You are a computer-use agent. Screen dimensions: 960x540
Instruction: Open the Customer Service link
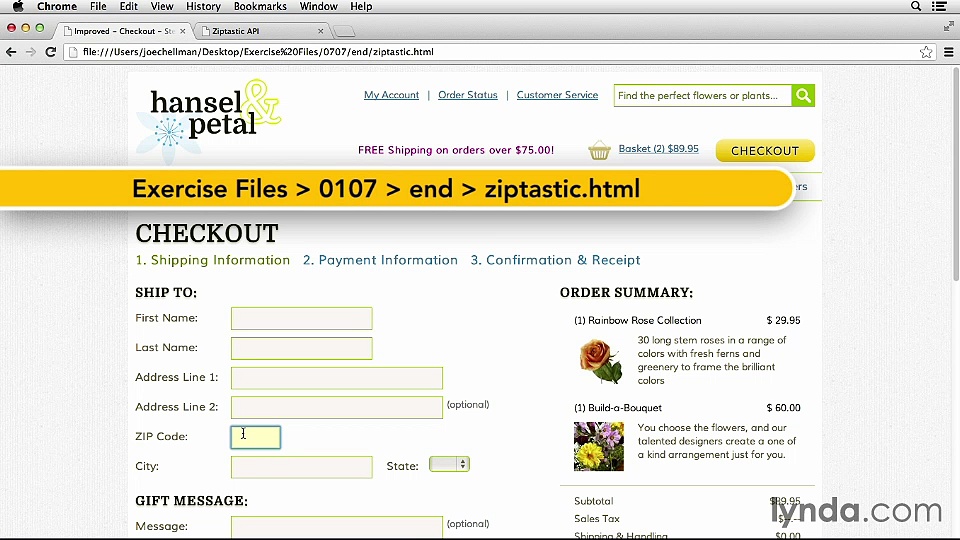pyautogui.click(x=557, y=95)
